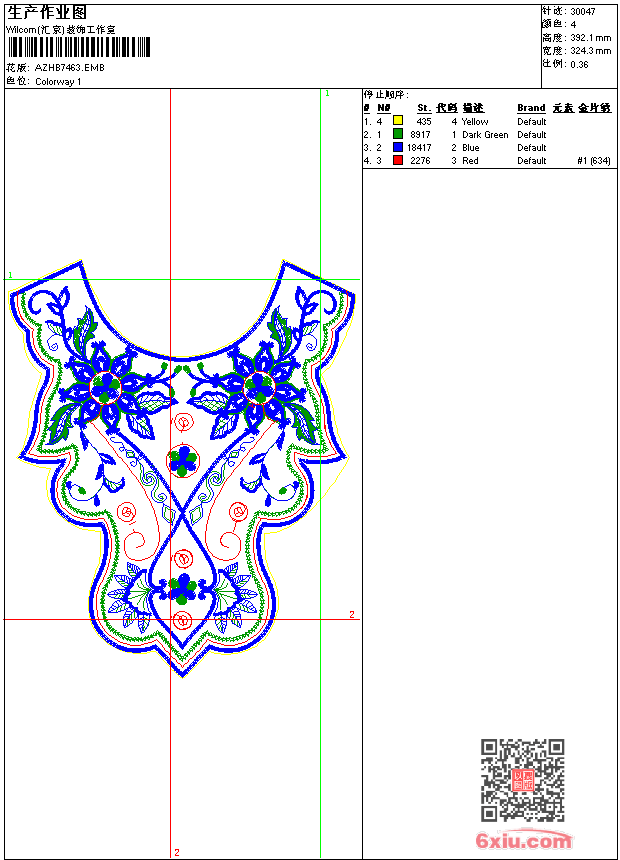
Task: Click stitch count 2276 in Red row
Action: coord(420,161)
